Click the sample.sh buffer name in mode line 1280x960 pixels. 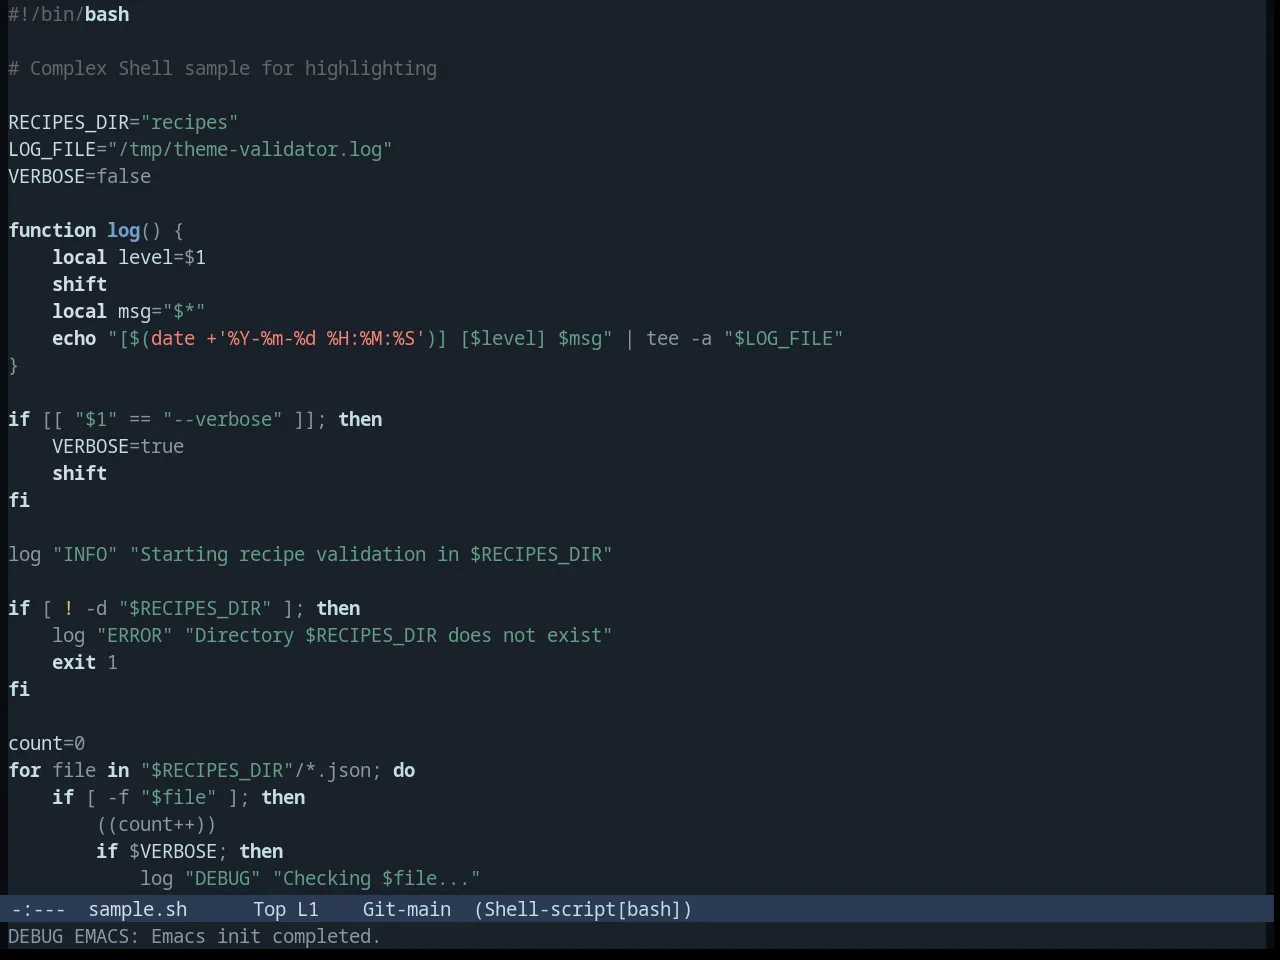coord(138,909)
